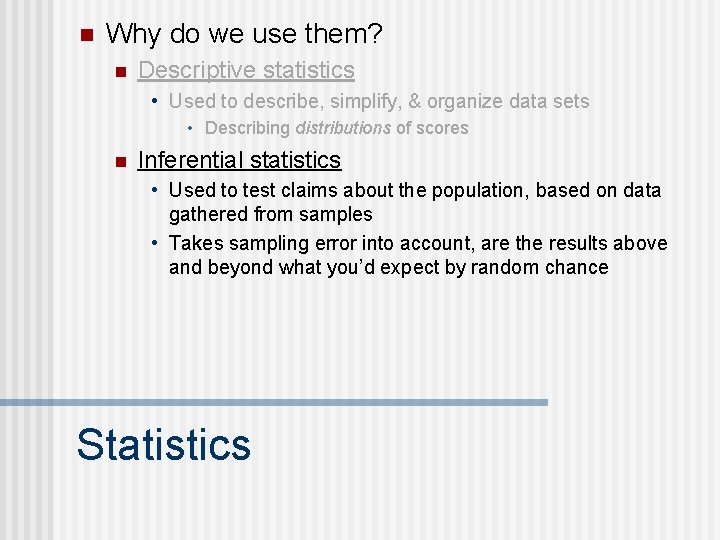Click the round bullet before "Used to test claims"

coord(155,190)
